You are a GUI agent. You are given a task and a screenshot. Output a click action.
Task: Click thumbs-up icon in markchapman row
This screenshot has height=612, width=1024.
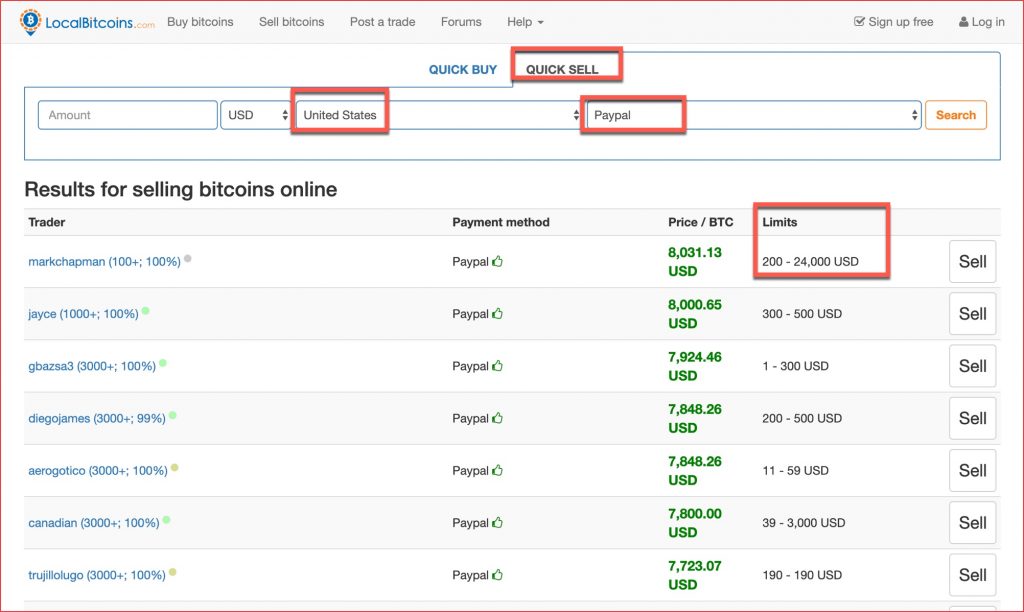498,261
